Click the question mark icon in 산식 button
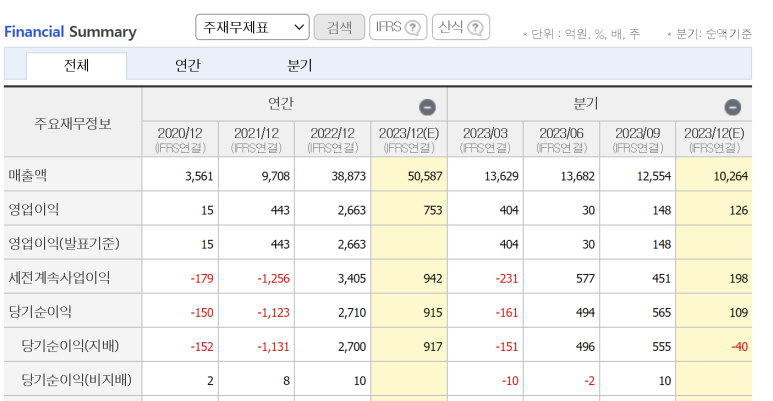Screen dimensions: 773x401 (x=475, y=28)
